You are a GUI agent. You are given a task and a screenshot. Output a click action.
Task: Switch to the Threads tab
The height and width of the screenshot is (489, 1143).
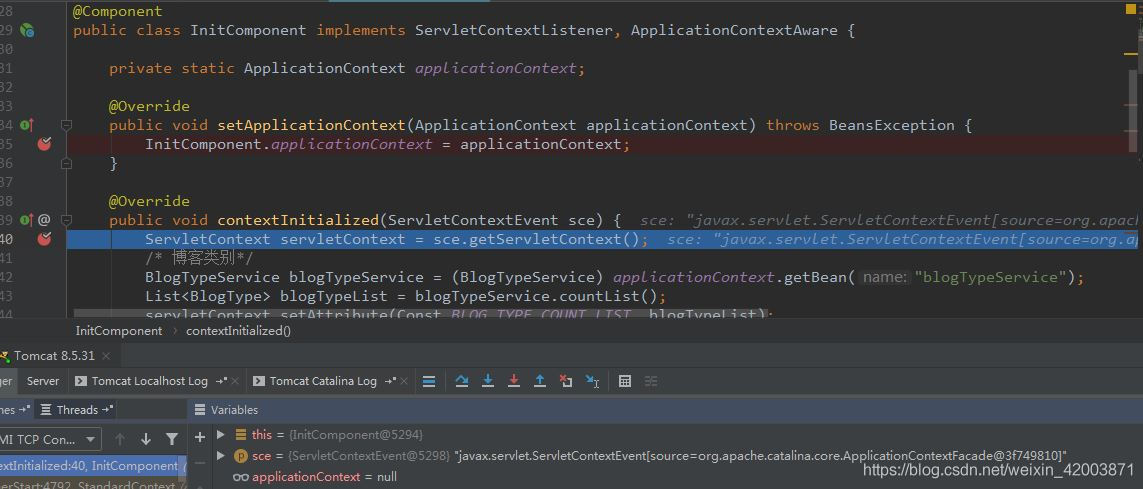pyautogui.click(x=77, y=410)
